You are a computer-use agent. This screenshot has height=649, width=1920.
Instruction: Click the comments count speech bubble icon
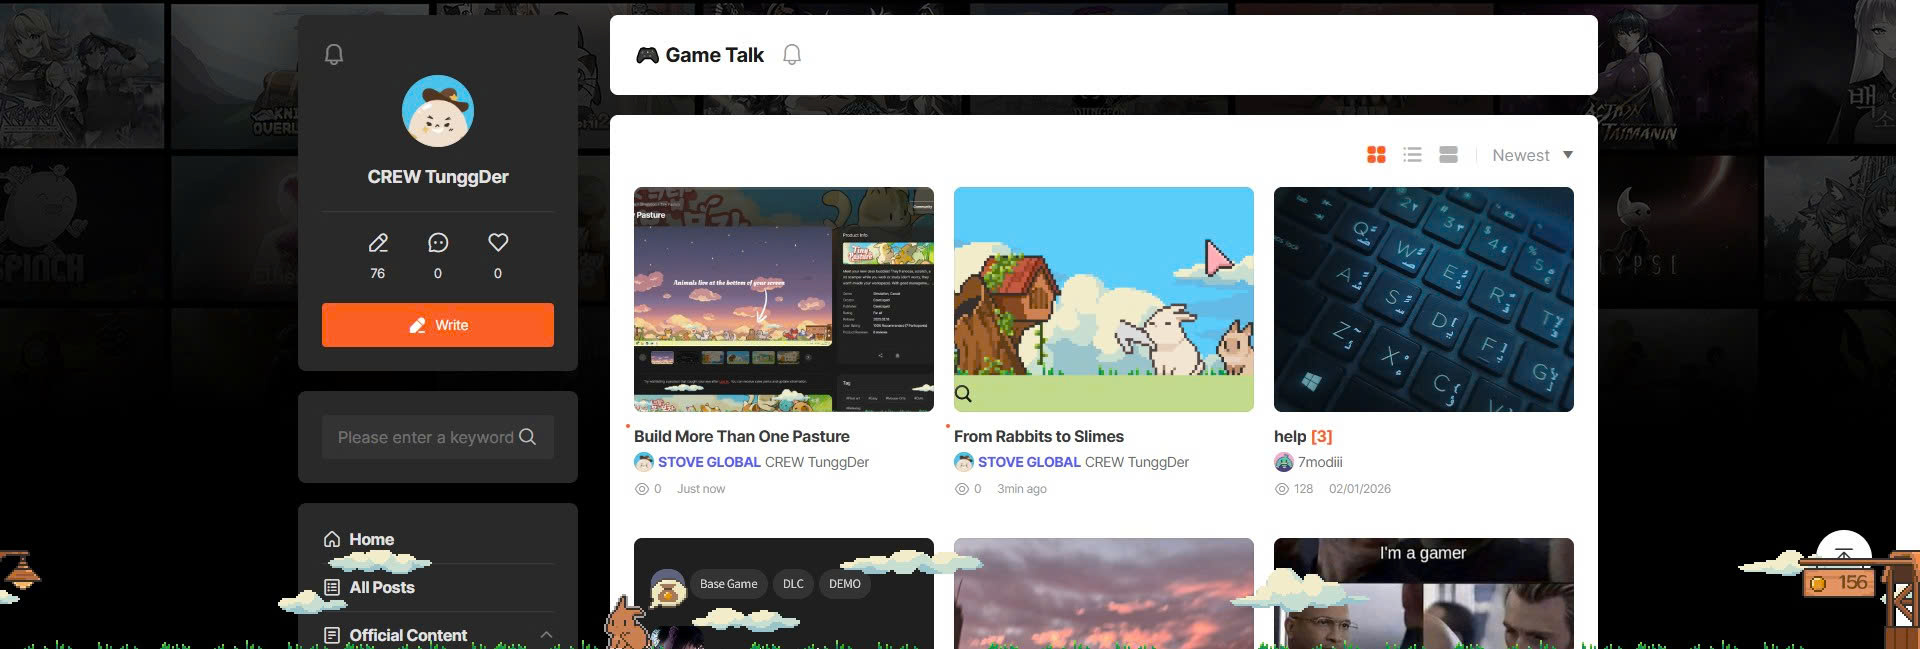[x=438, y=243]
